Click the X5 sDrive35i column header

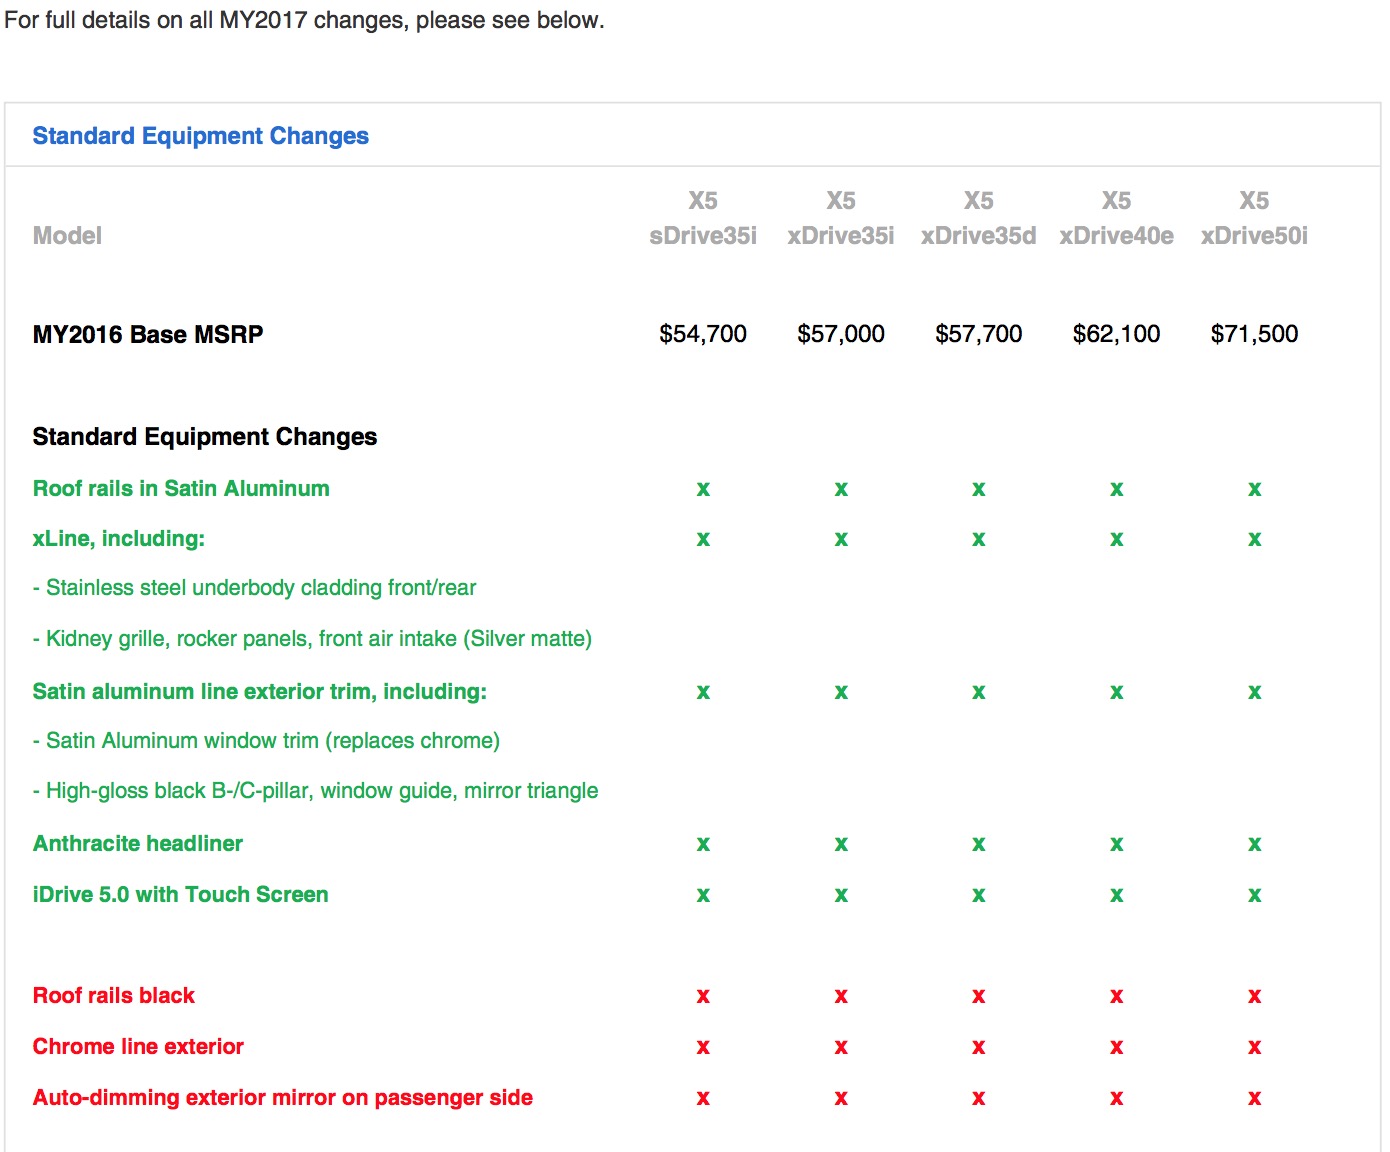coord(703,218)
